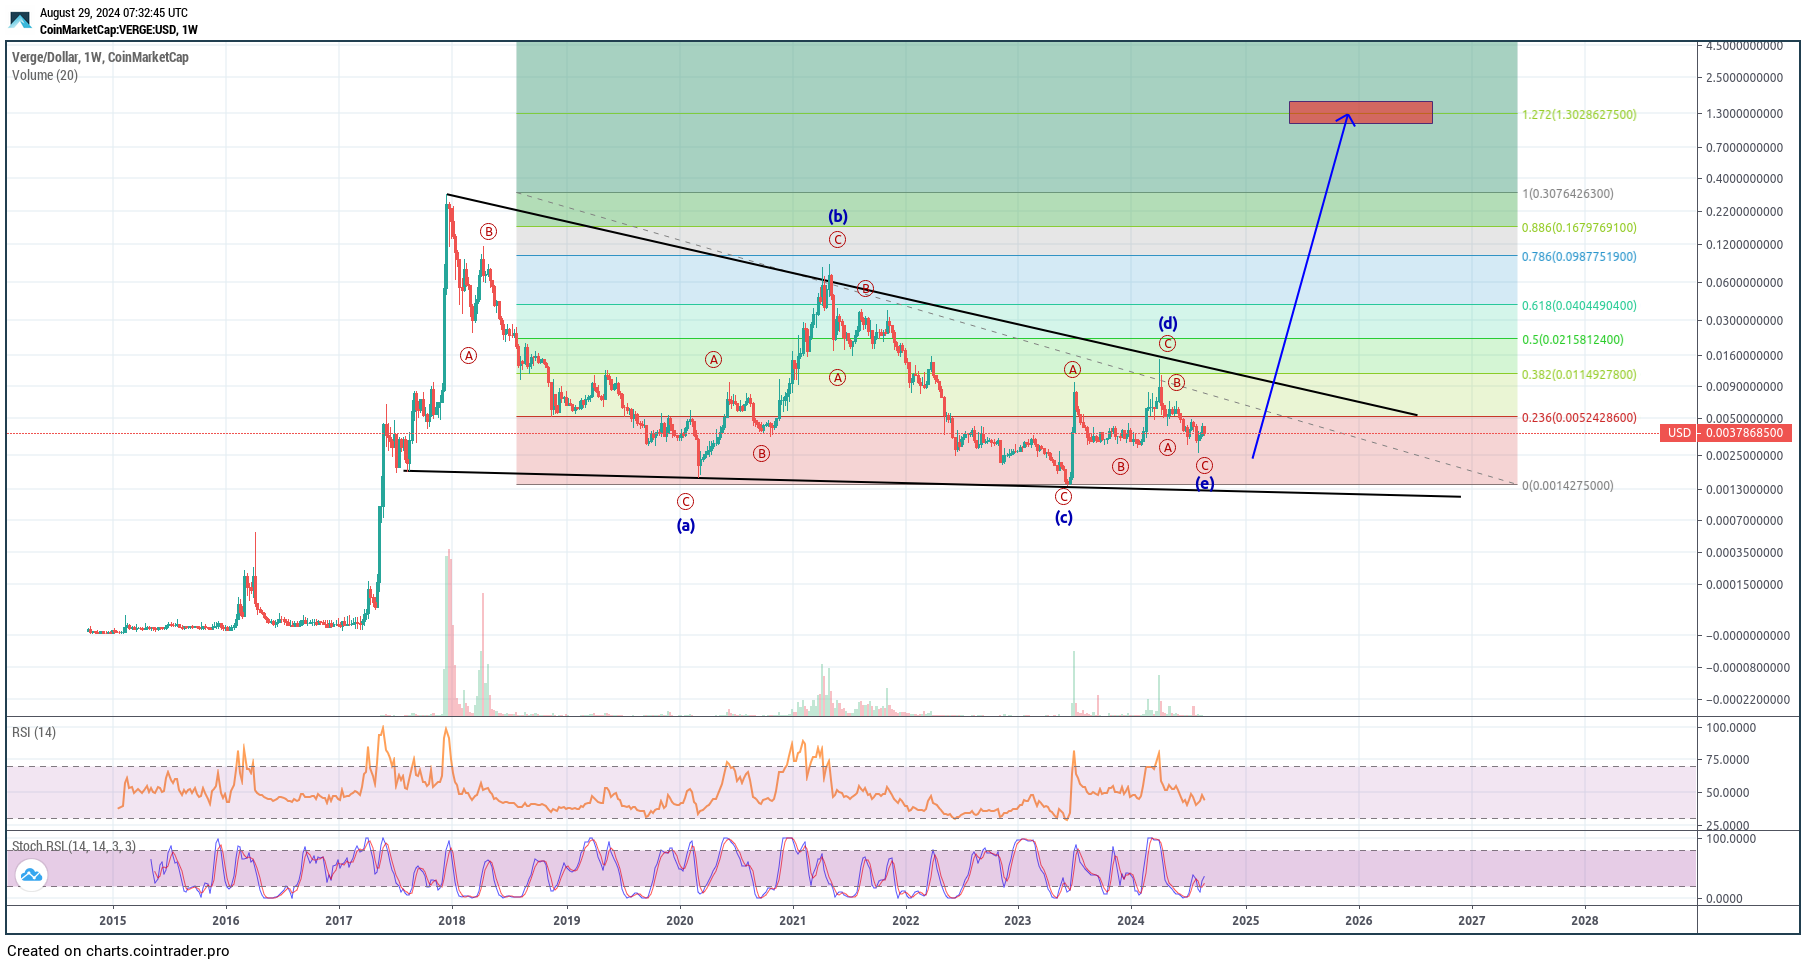Click the red price target rectangle
The width and height of the screenshot is (1806, 965).
[1360, 112]
